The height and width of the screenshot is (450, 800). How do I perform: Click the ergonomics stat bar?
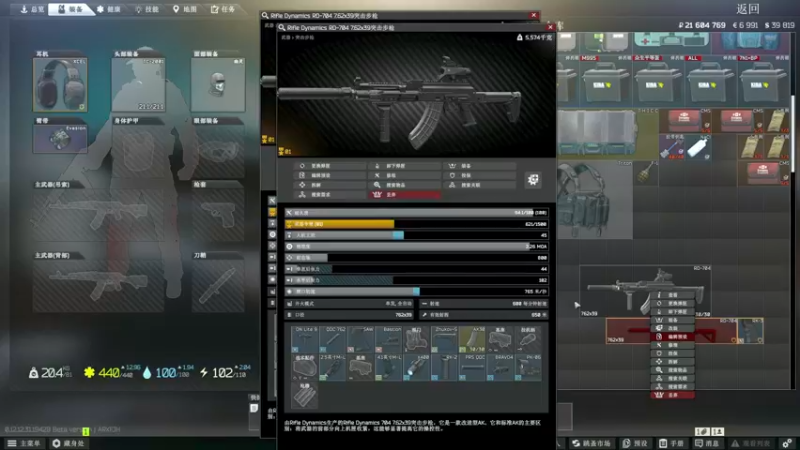[x=416, y=235]
